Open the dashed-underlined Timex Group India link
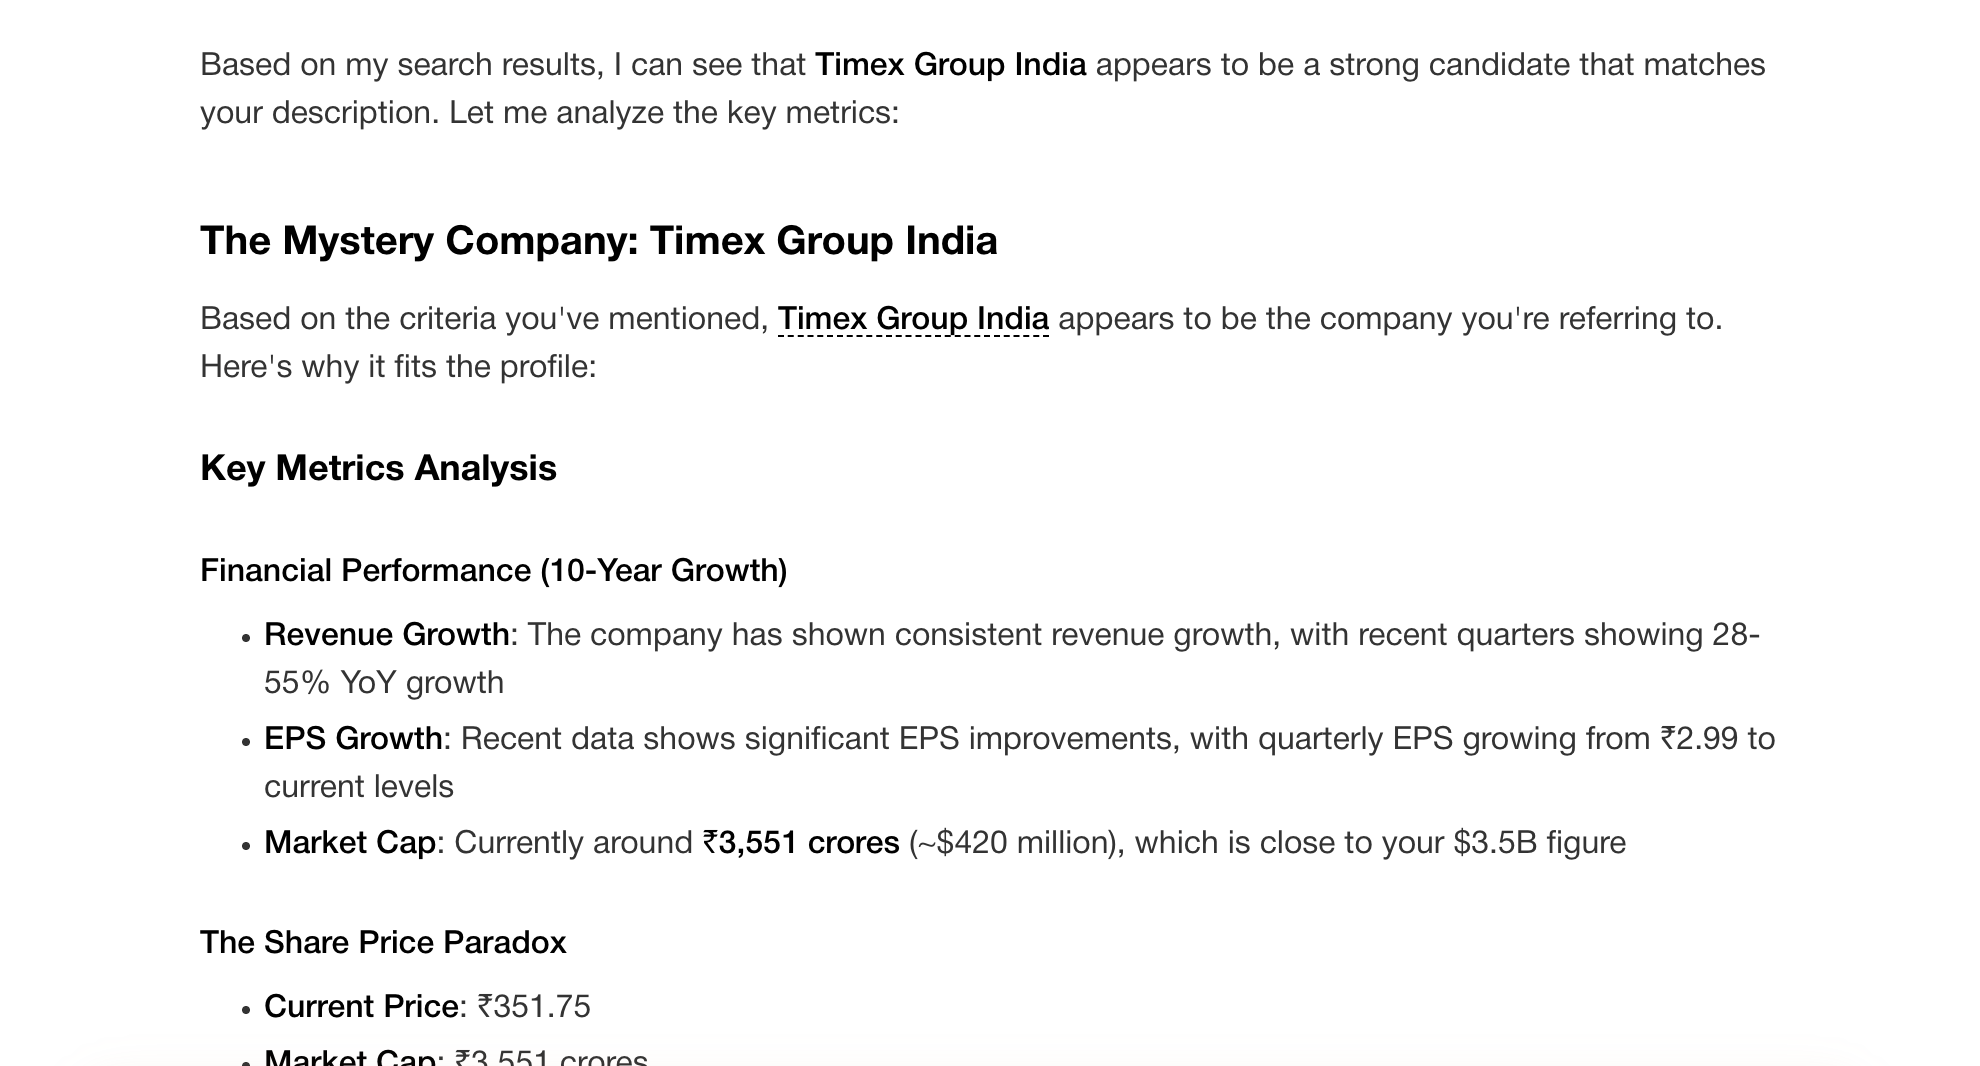The height and width of the screenshot is (1066, 1980). 912,319
